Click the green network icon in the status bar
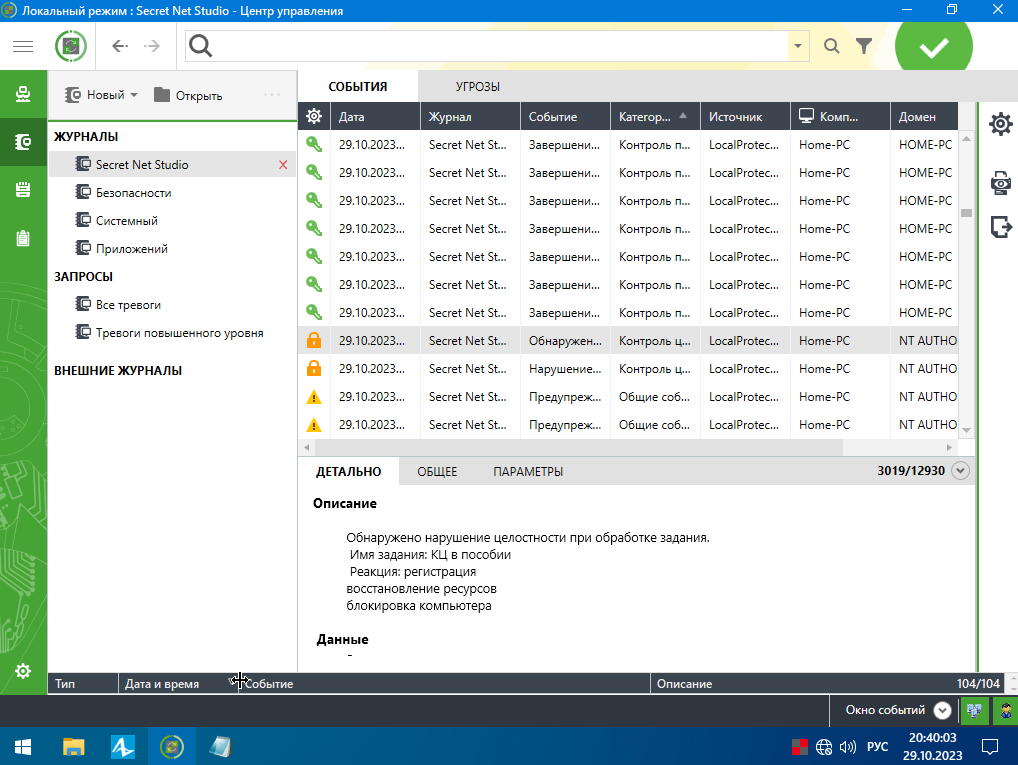The height and width of the screenshot is (765, 1018). pos(974,710)
